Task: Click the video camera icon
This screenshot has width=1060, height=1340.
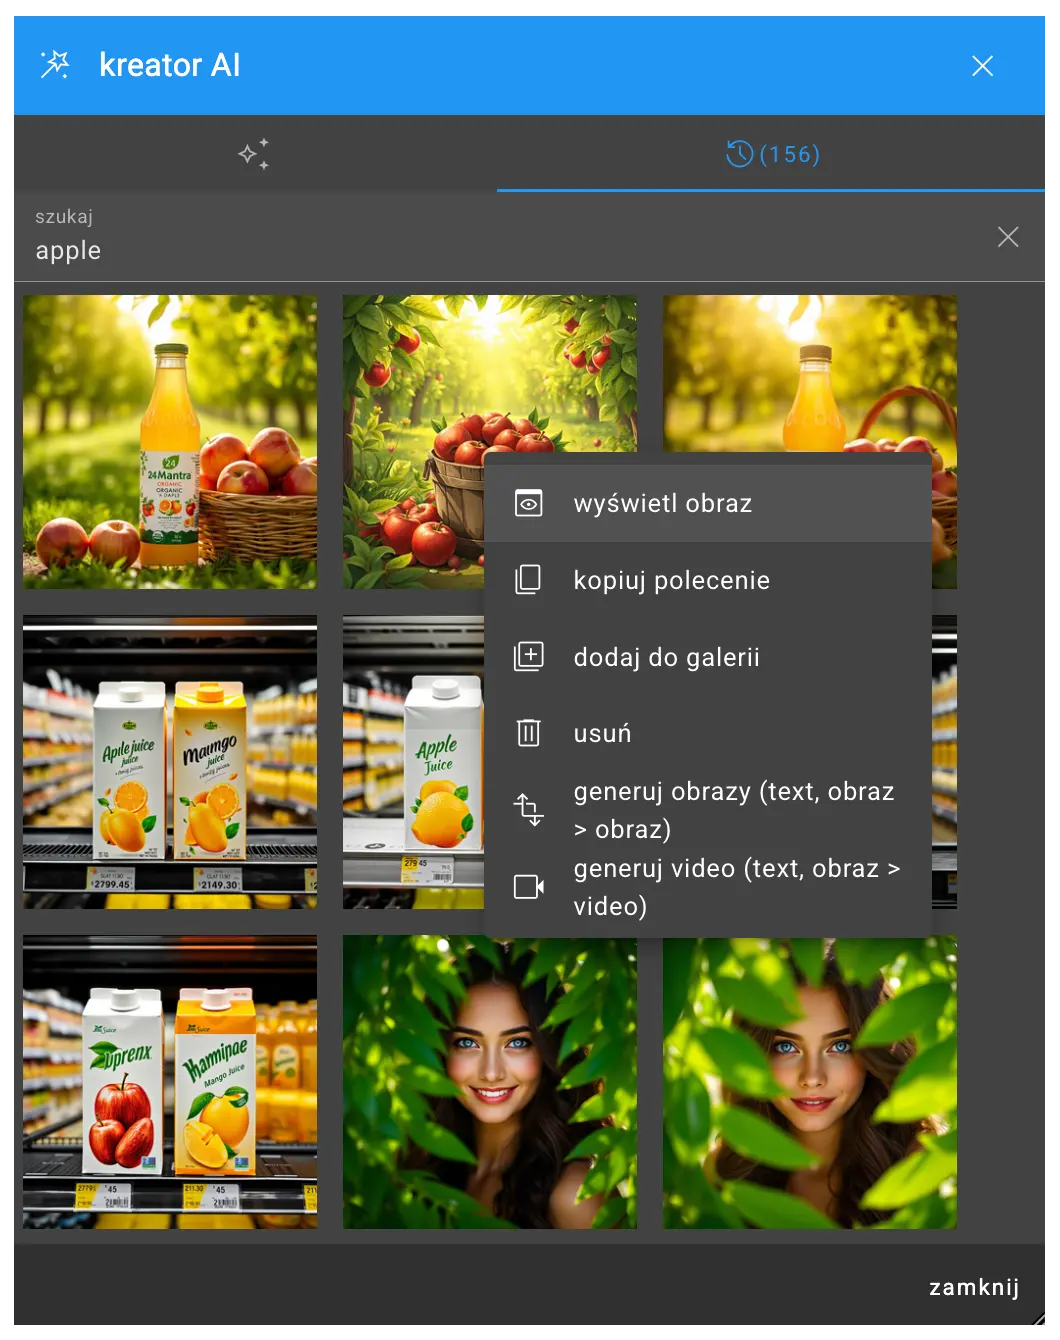Action: [x=528, y=887]
